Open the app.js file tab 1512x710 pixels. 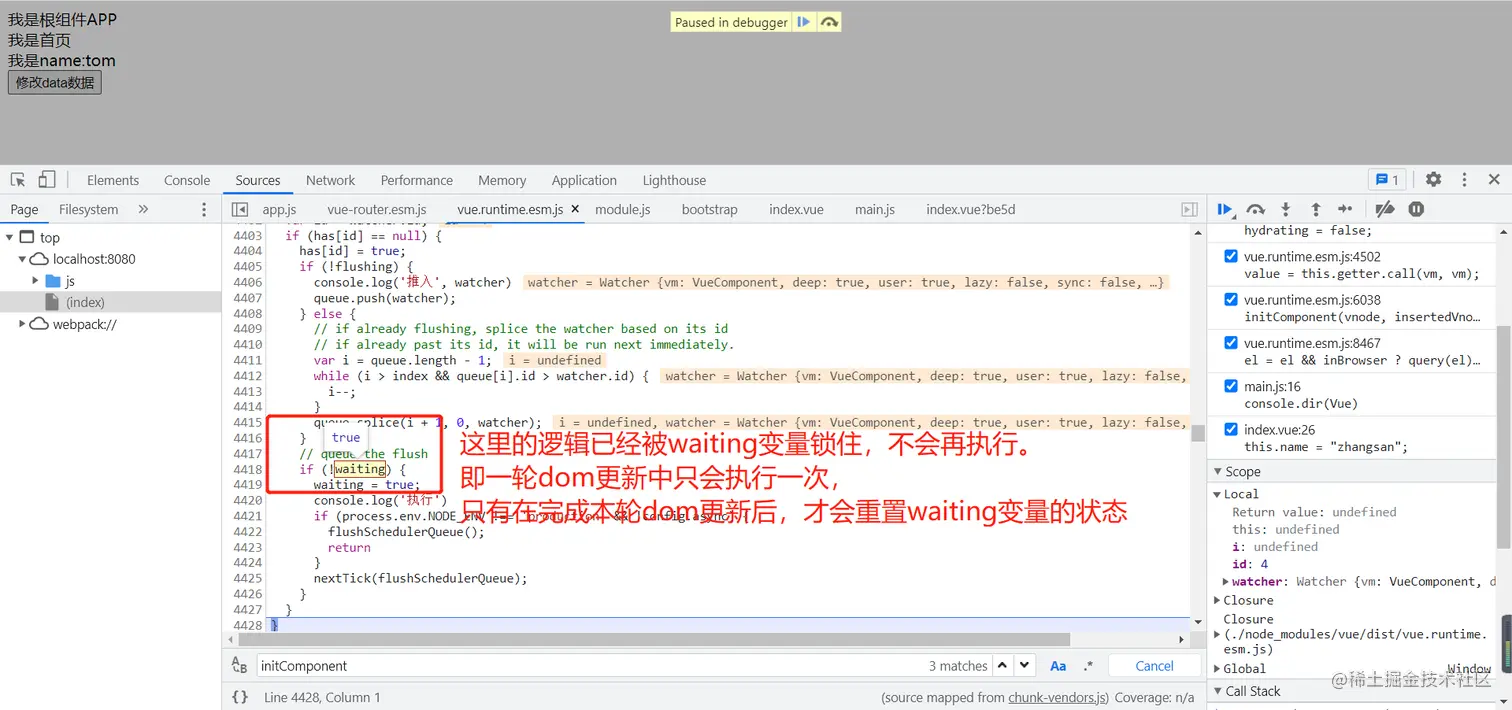279,209
